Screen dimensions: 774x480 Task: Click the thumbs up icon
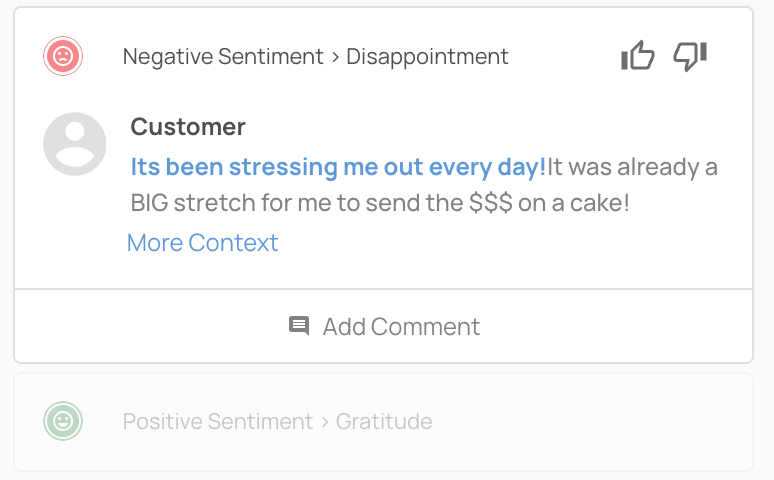pyautogui.click(x=637, y=56)
